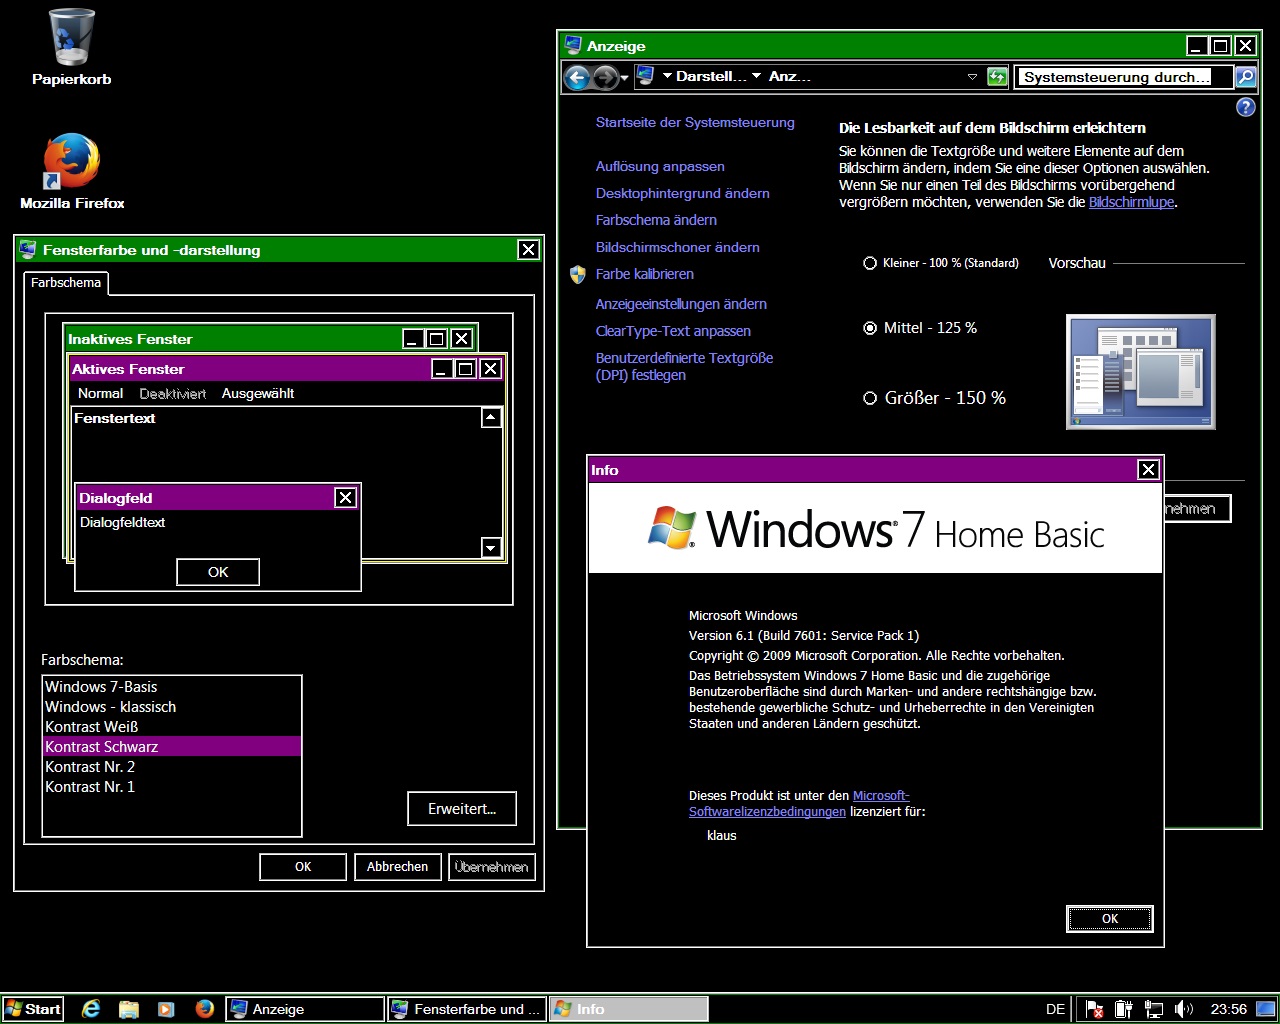1280x1024 pixels.
Task: Click the Vorschau preview thumbnail image
Action: (x=1141, y=372)
